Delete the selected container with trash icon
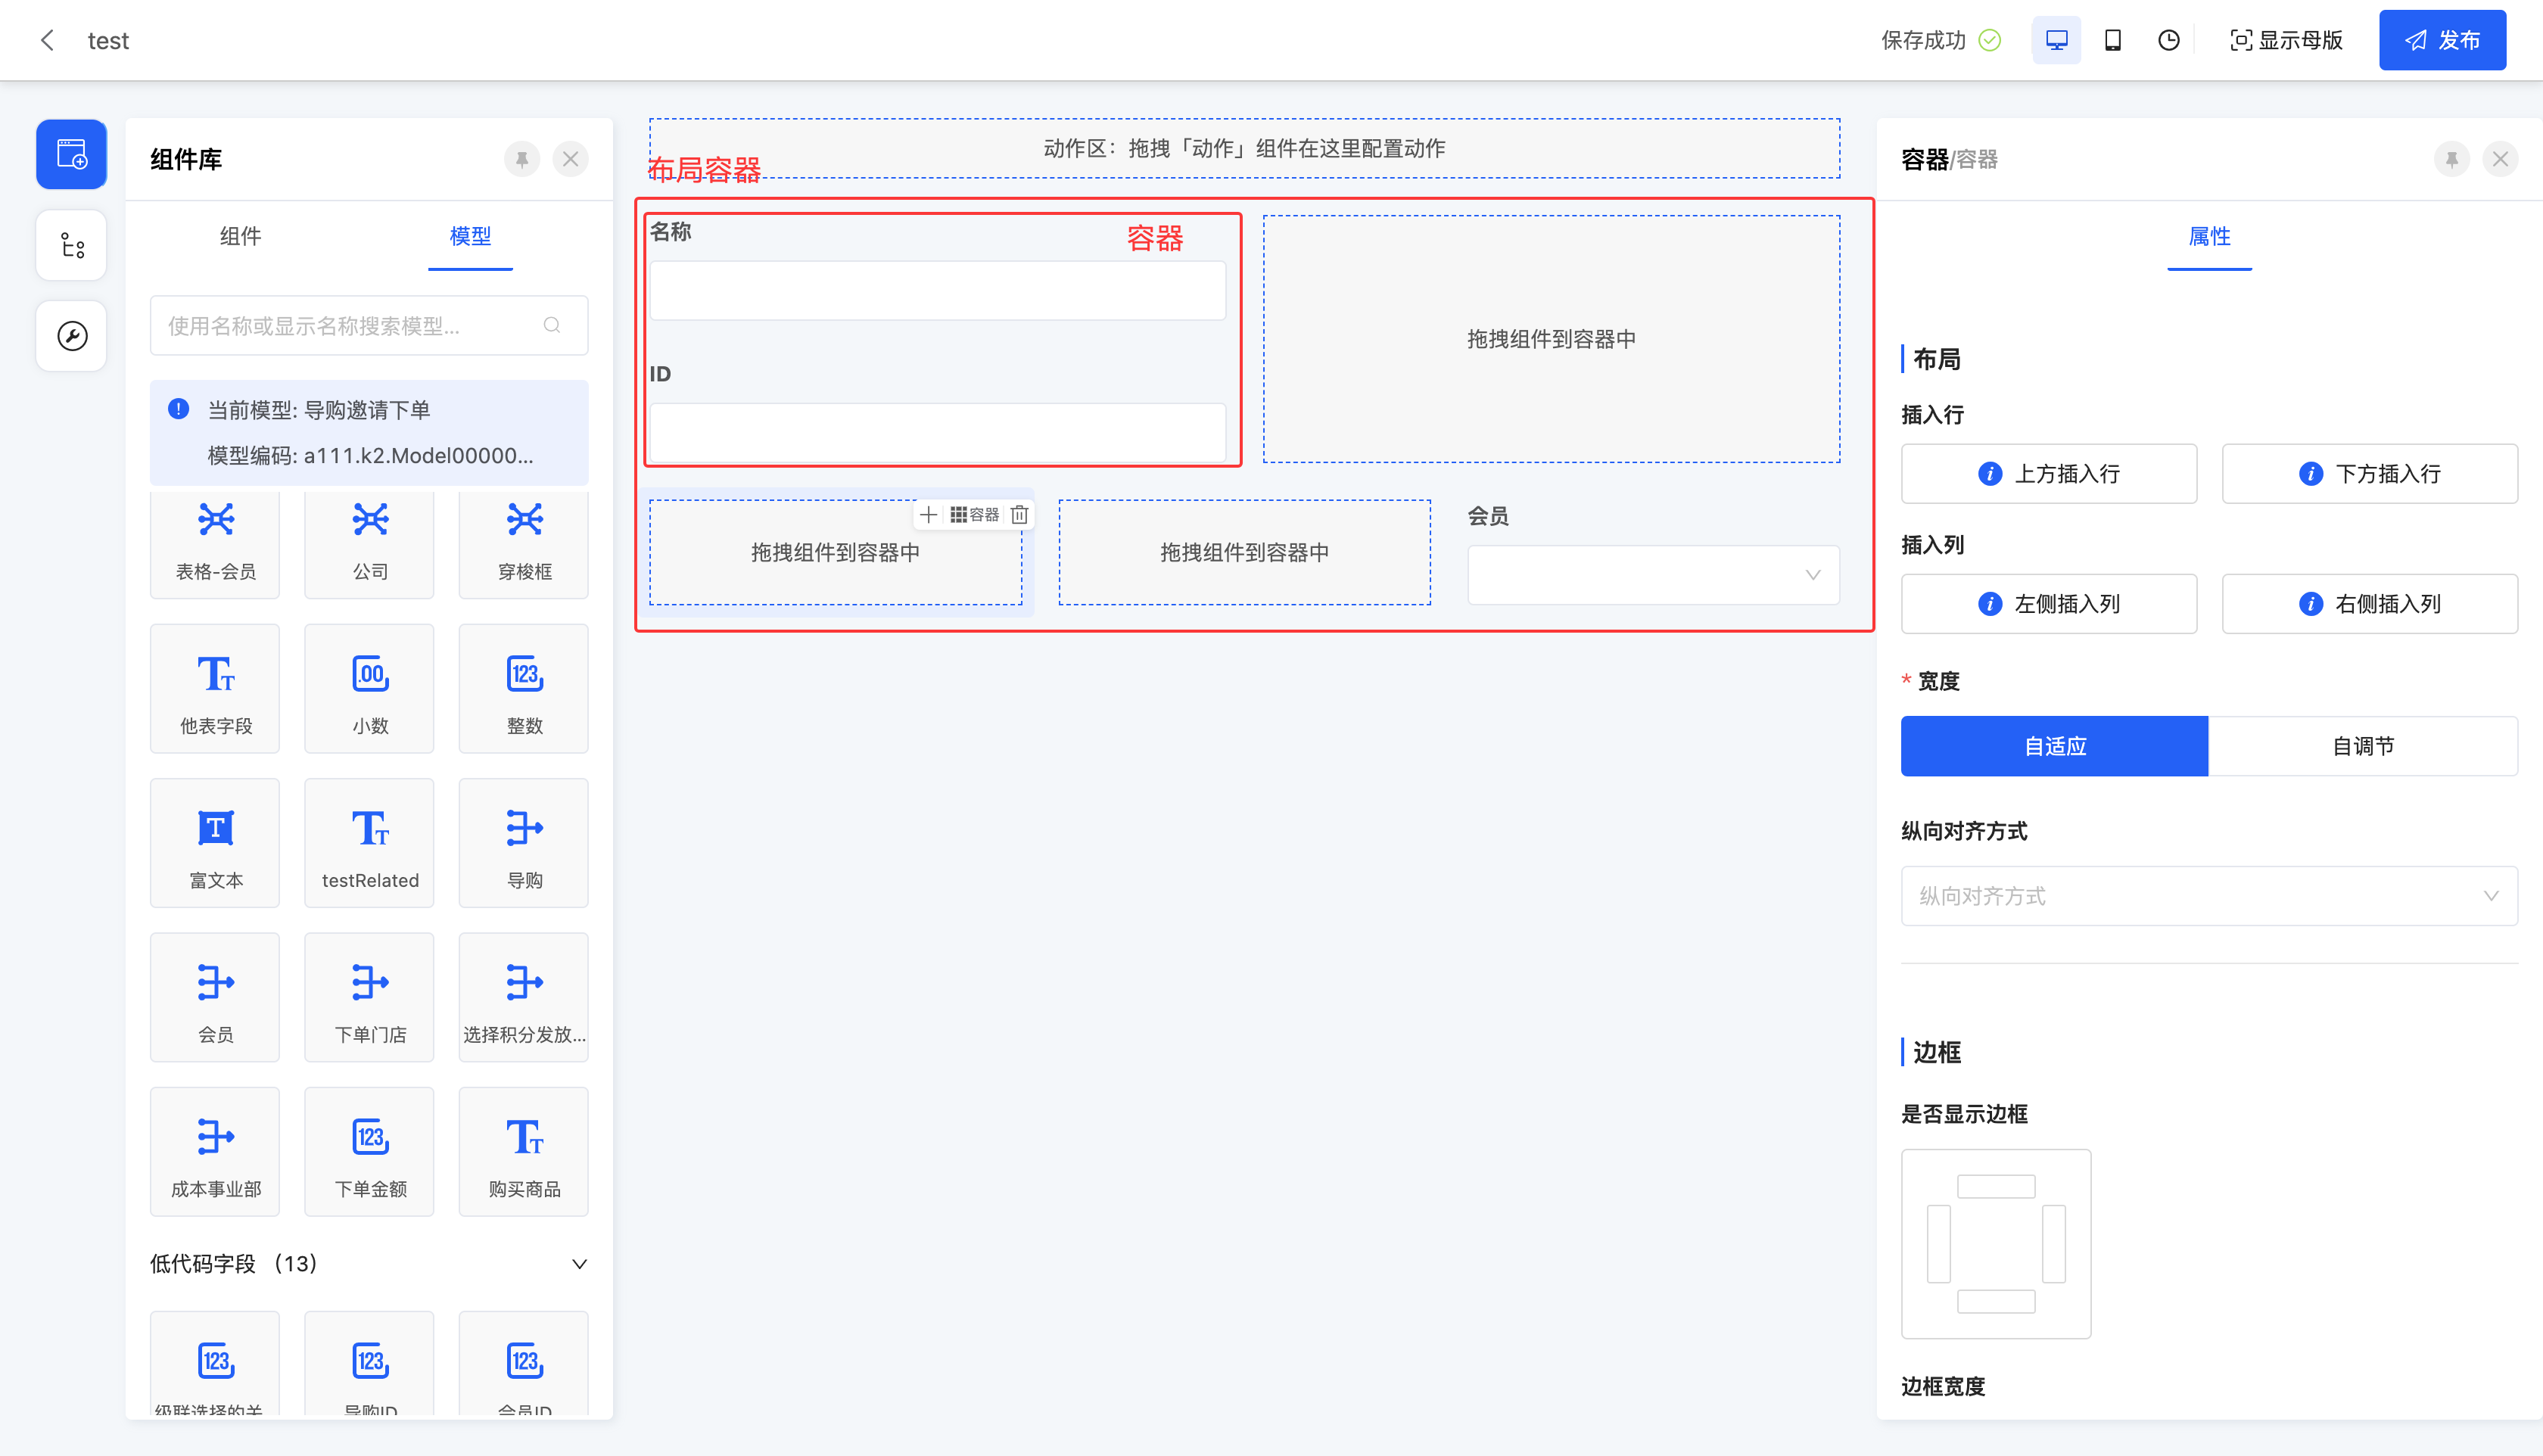The width and height of the screenshot is (2543, 1456). [1019, 514]
